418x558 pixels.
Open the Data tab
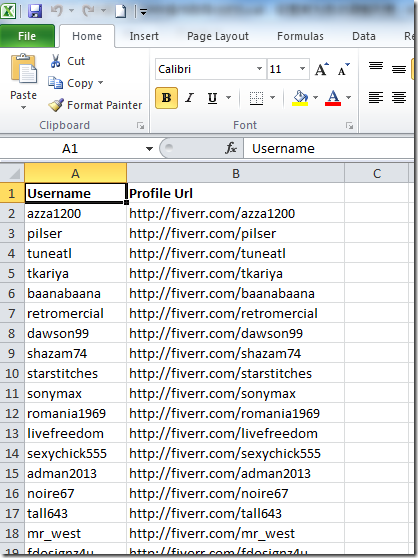pyautogui.click(x=364, y=36)
